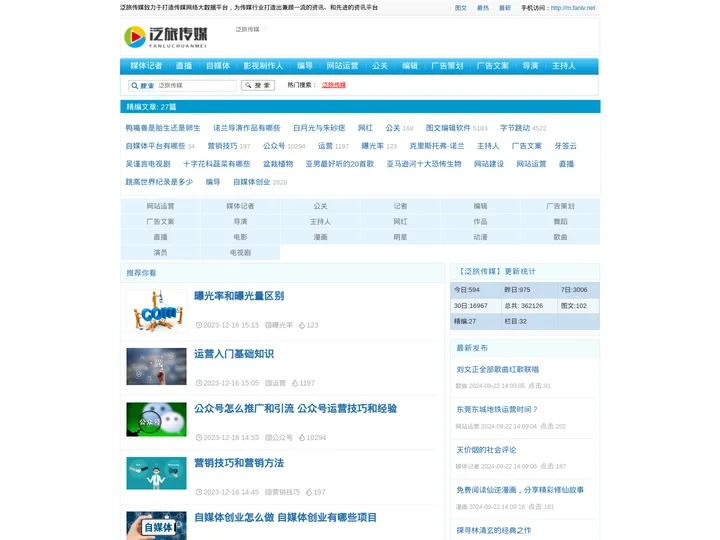
Task: Visit the mobile site URL link
Action: tap(573, 8)
